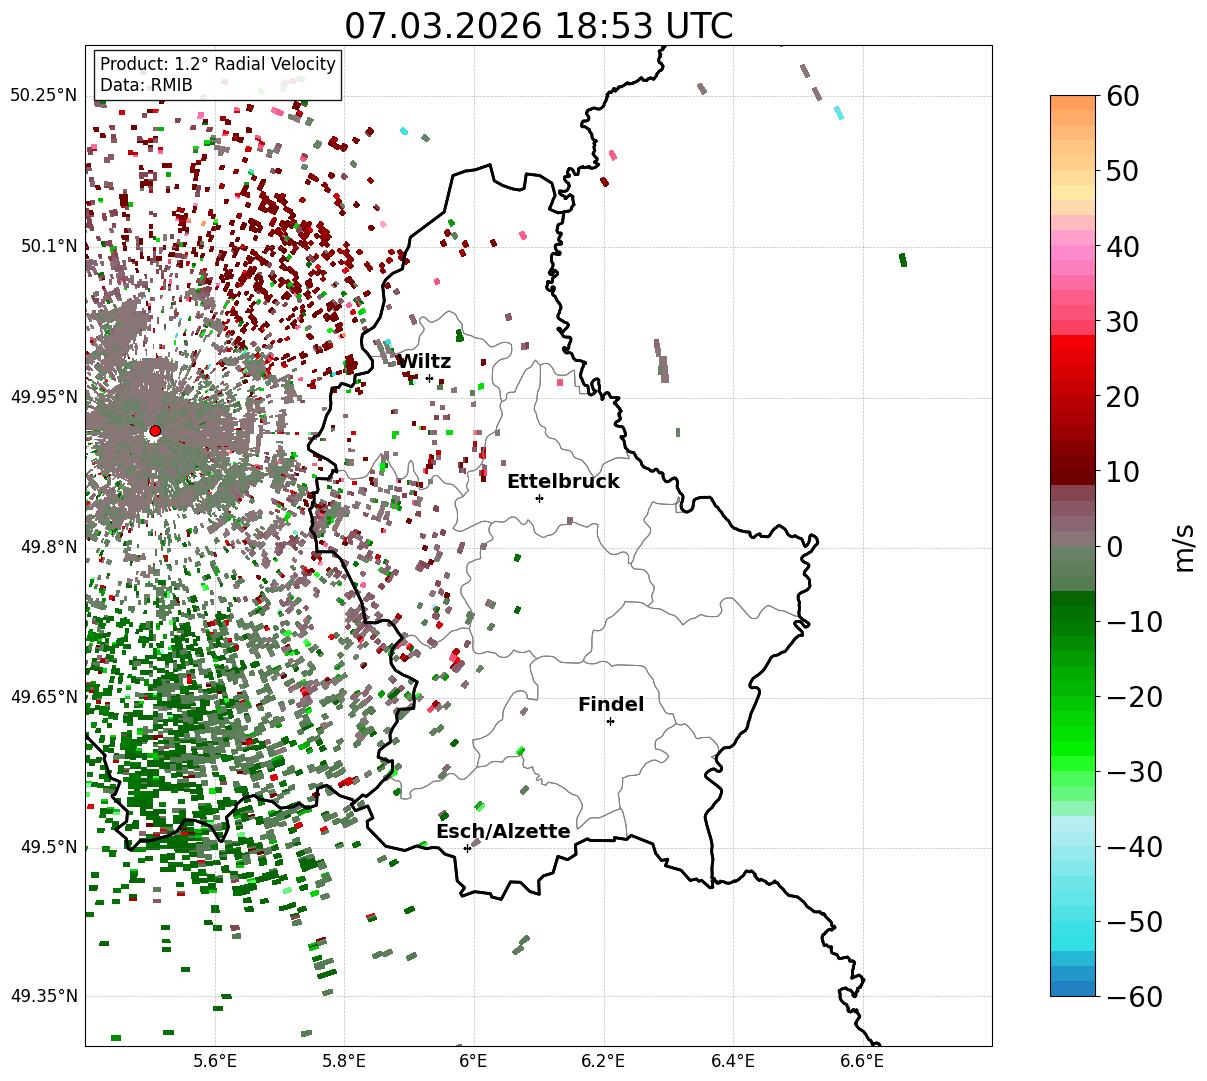Click the 49.95°N latitude tick label

(x=44, y=397)
